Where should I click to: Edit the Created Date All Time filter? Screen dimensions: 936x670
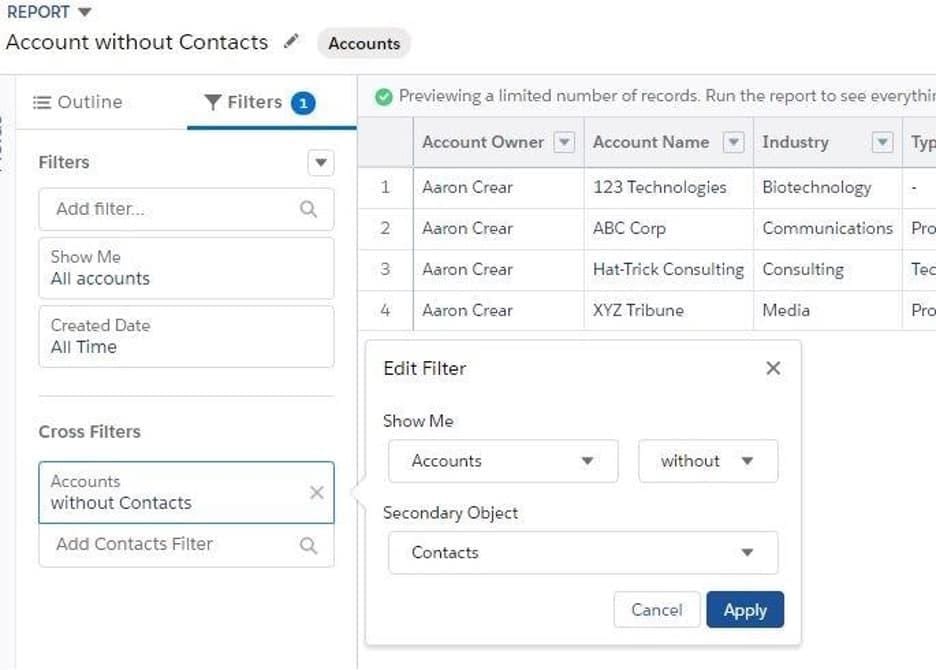tap(185, 337)
